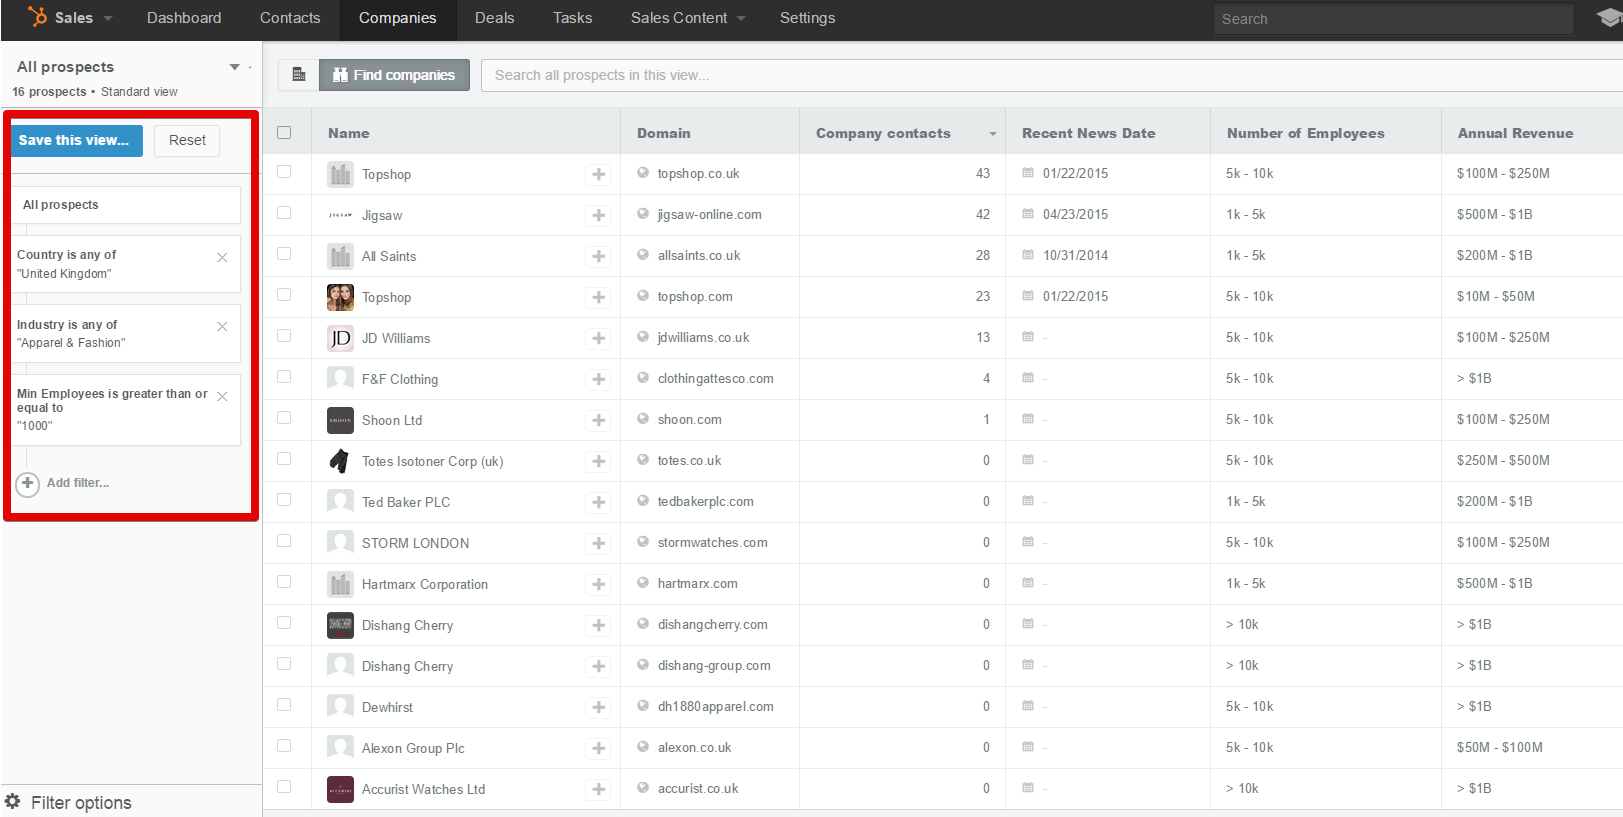This screenshot has width=1623, height=817.
Task: Click the plus icon in Topshop's first row
Action: [x=598, y=174]
